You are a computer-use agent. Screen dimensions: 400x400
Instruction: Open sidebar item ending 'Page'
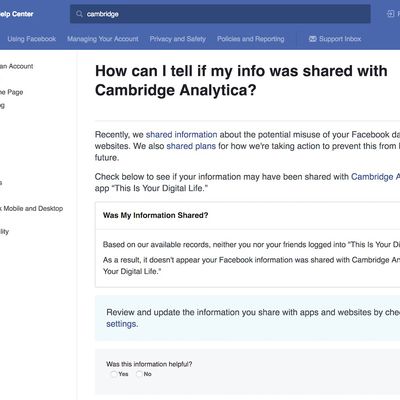(x=12, y=92)
